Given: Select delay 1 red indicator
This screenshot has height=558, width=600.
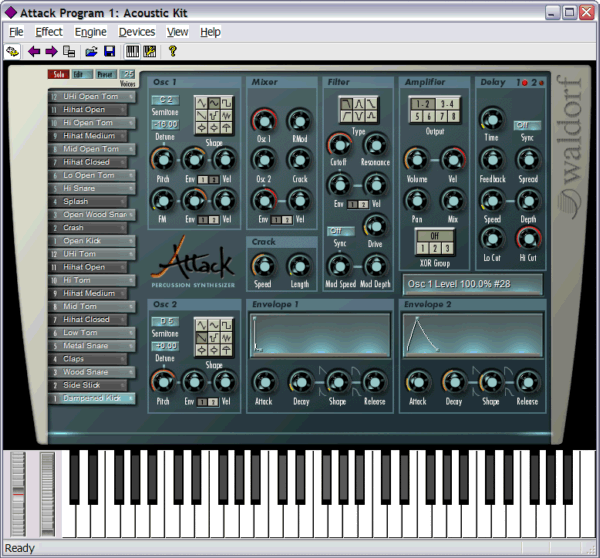Looking at the screenshot, I should coord(525,83).
